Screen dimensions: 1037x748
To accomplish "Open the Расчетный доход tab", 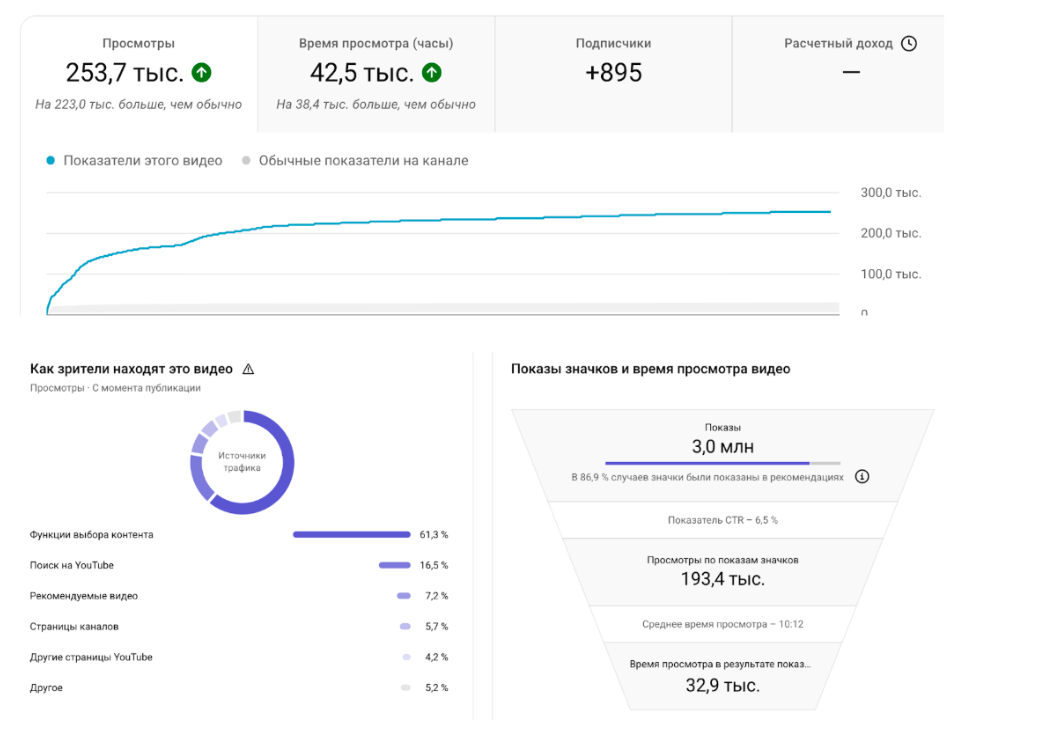I will [838, 74].
